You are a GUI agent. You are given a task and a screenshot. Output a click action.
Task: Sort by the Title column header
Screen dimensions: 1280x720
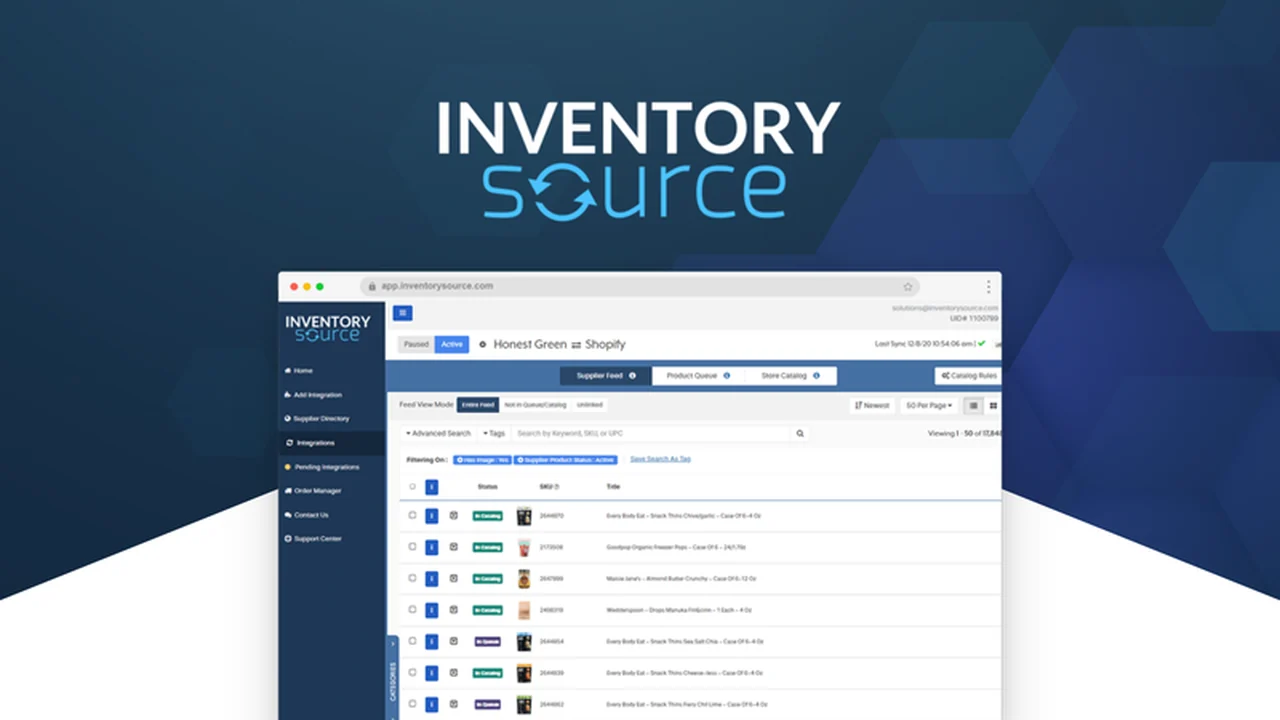point(613,487)
